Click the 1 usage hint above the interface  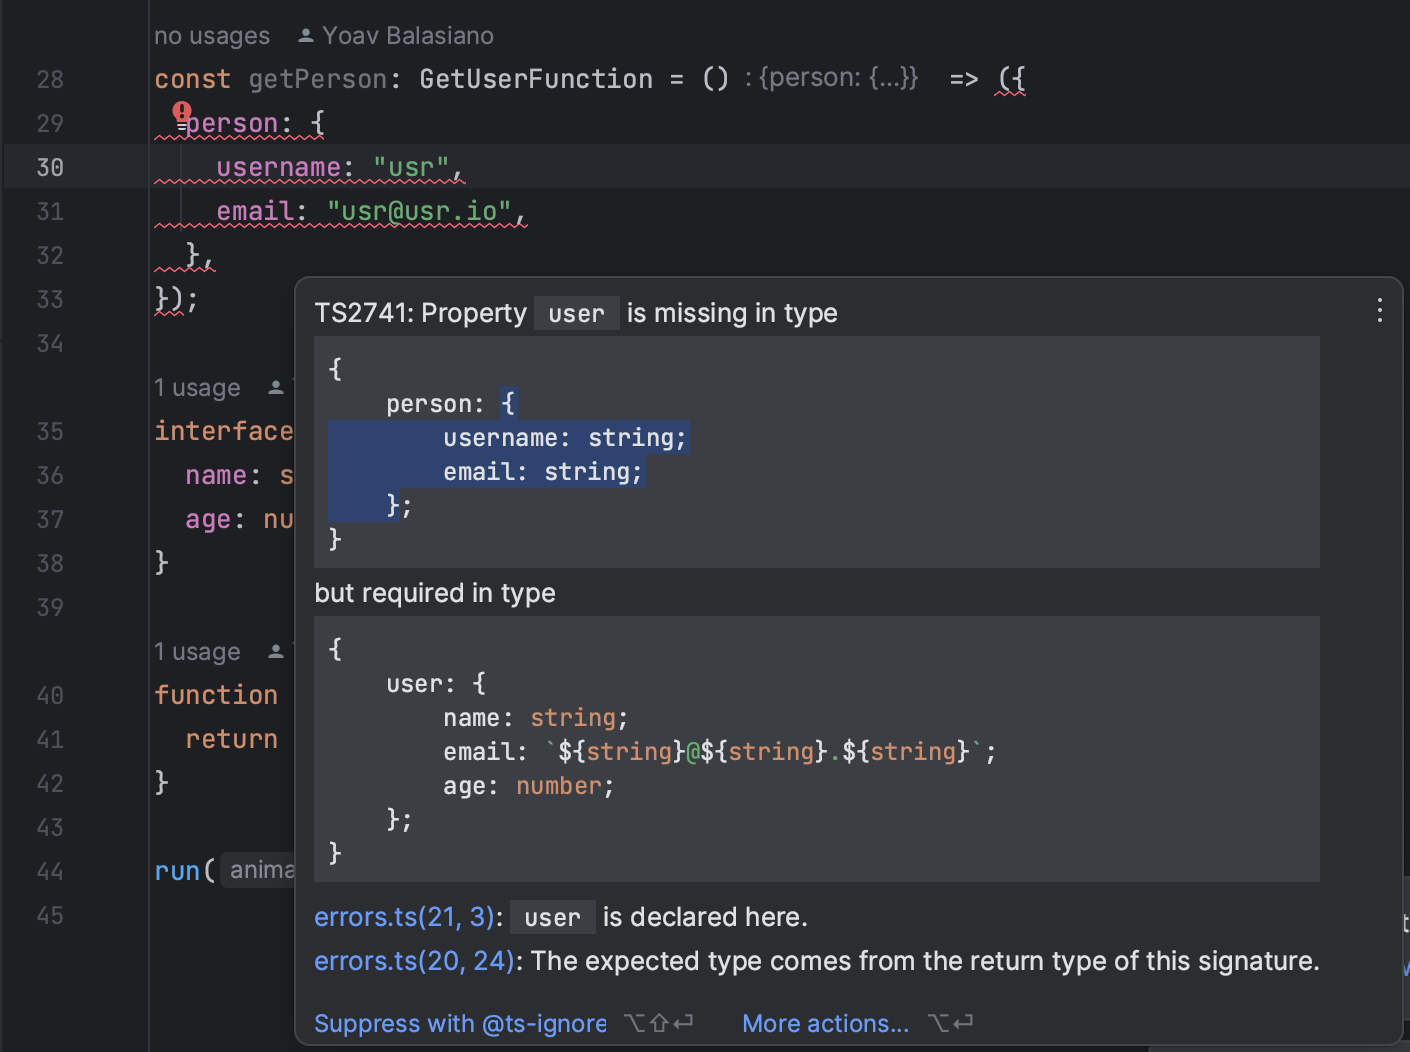pyautogui.click(x=197, y=387)
